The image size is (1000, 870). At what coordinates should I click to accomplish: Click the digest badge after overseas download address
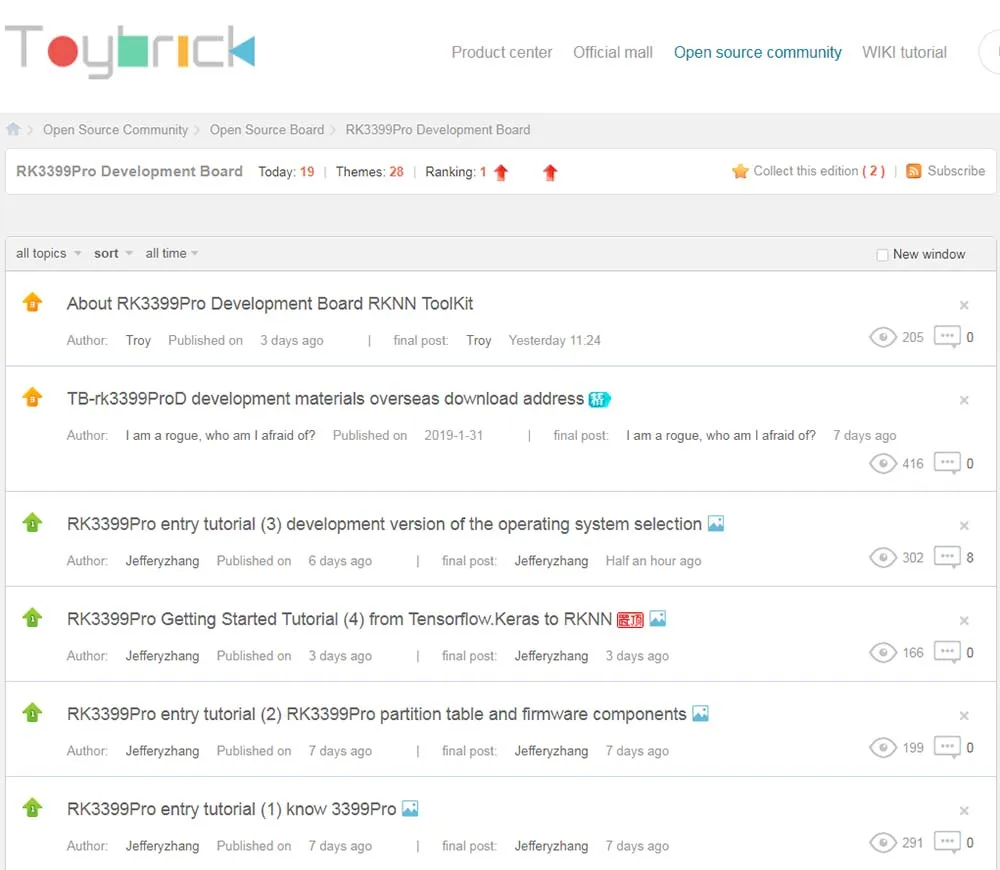[599, 399]
